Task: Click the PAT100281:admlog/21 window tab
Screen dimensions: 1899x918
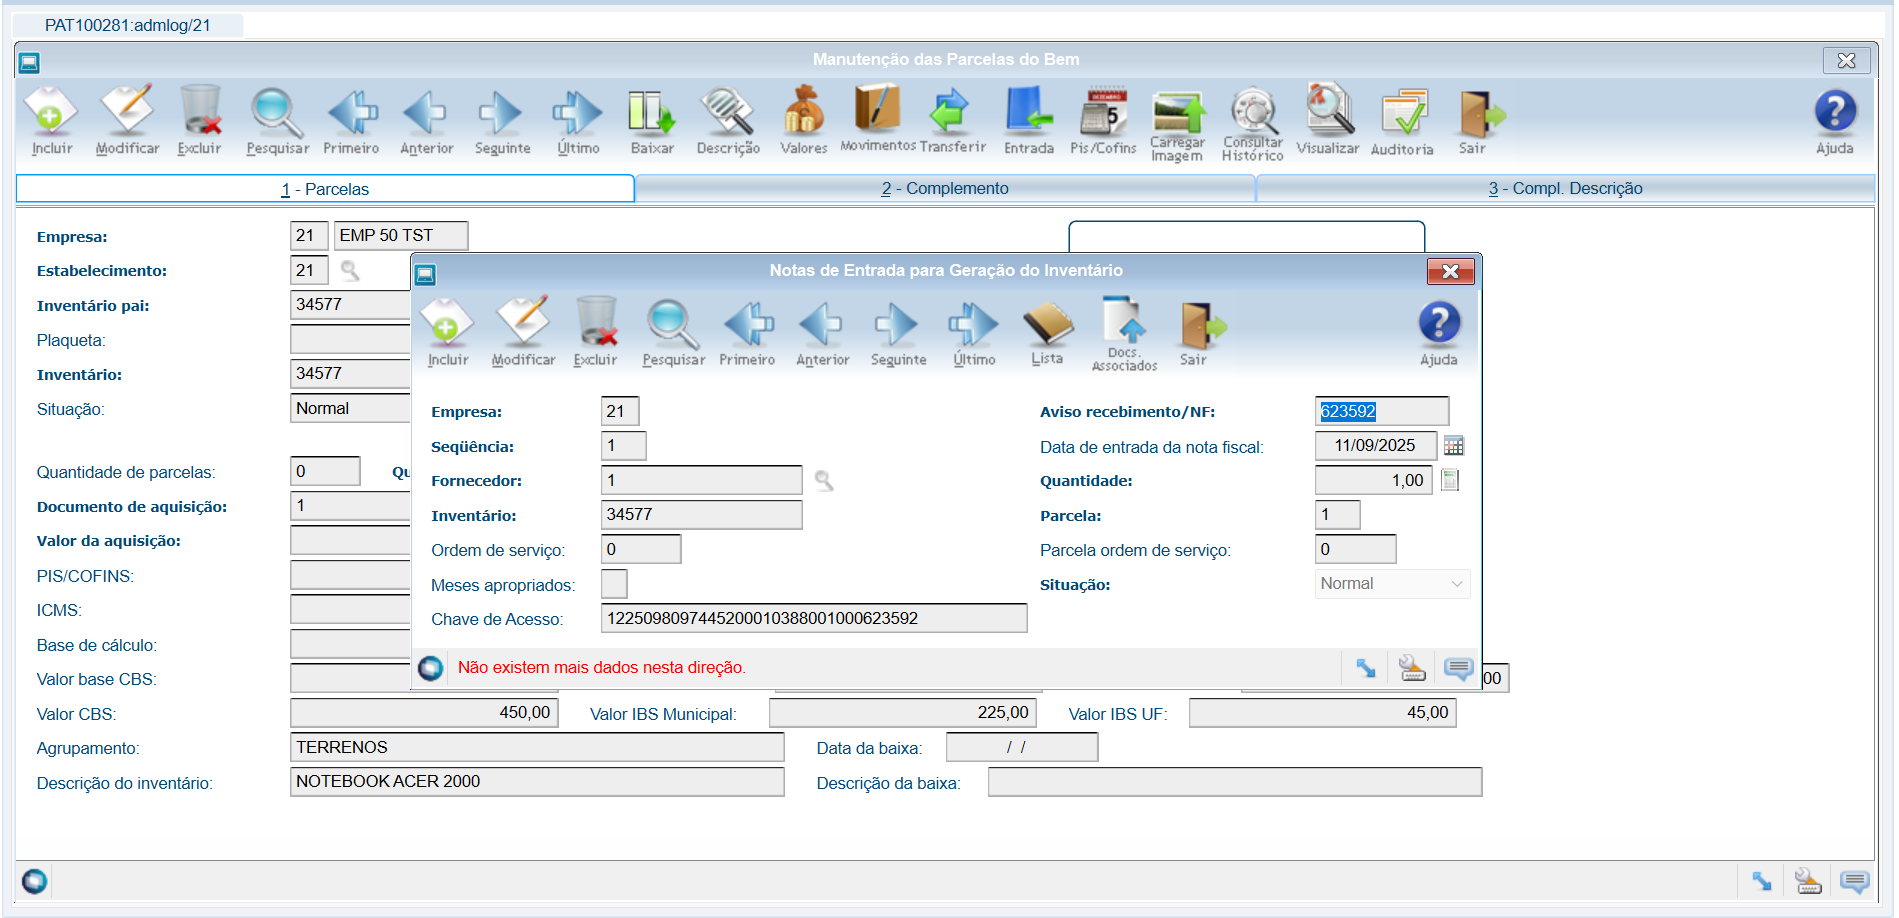Action: [128, 25]
